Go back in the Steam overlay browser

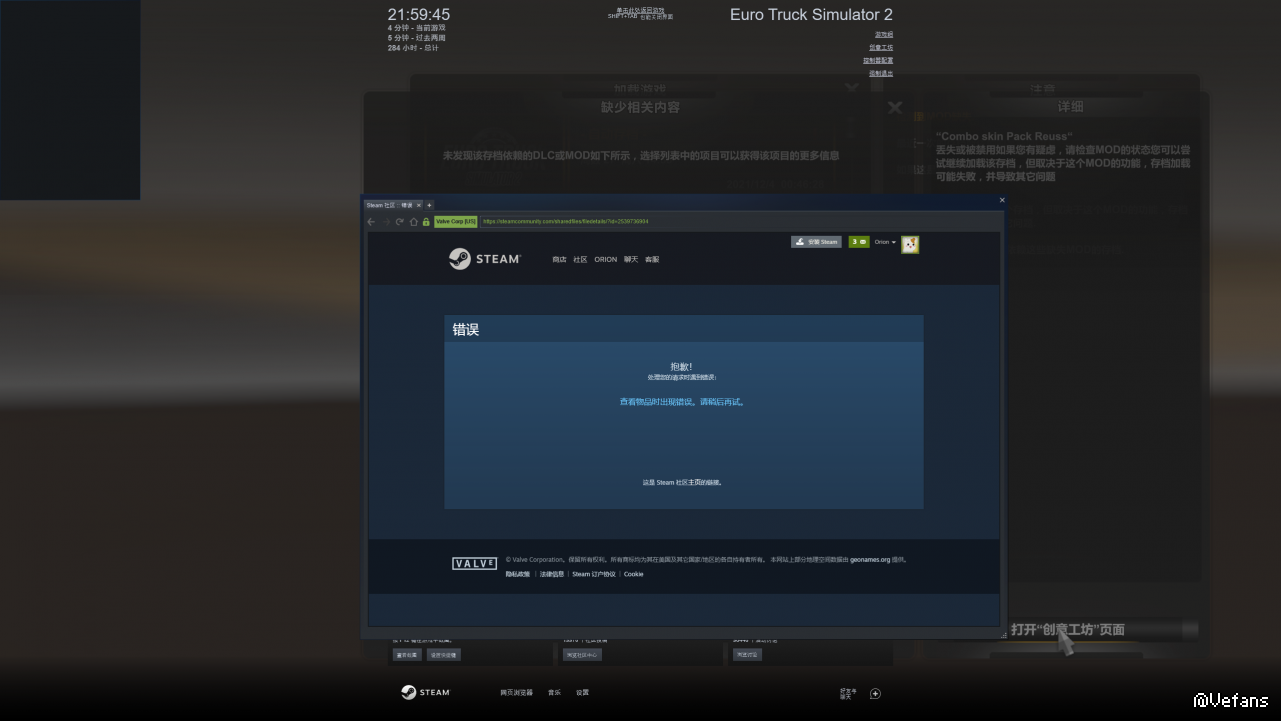371,222
